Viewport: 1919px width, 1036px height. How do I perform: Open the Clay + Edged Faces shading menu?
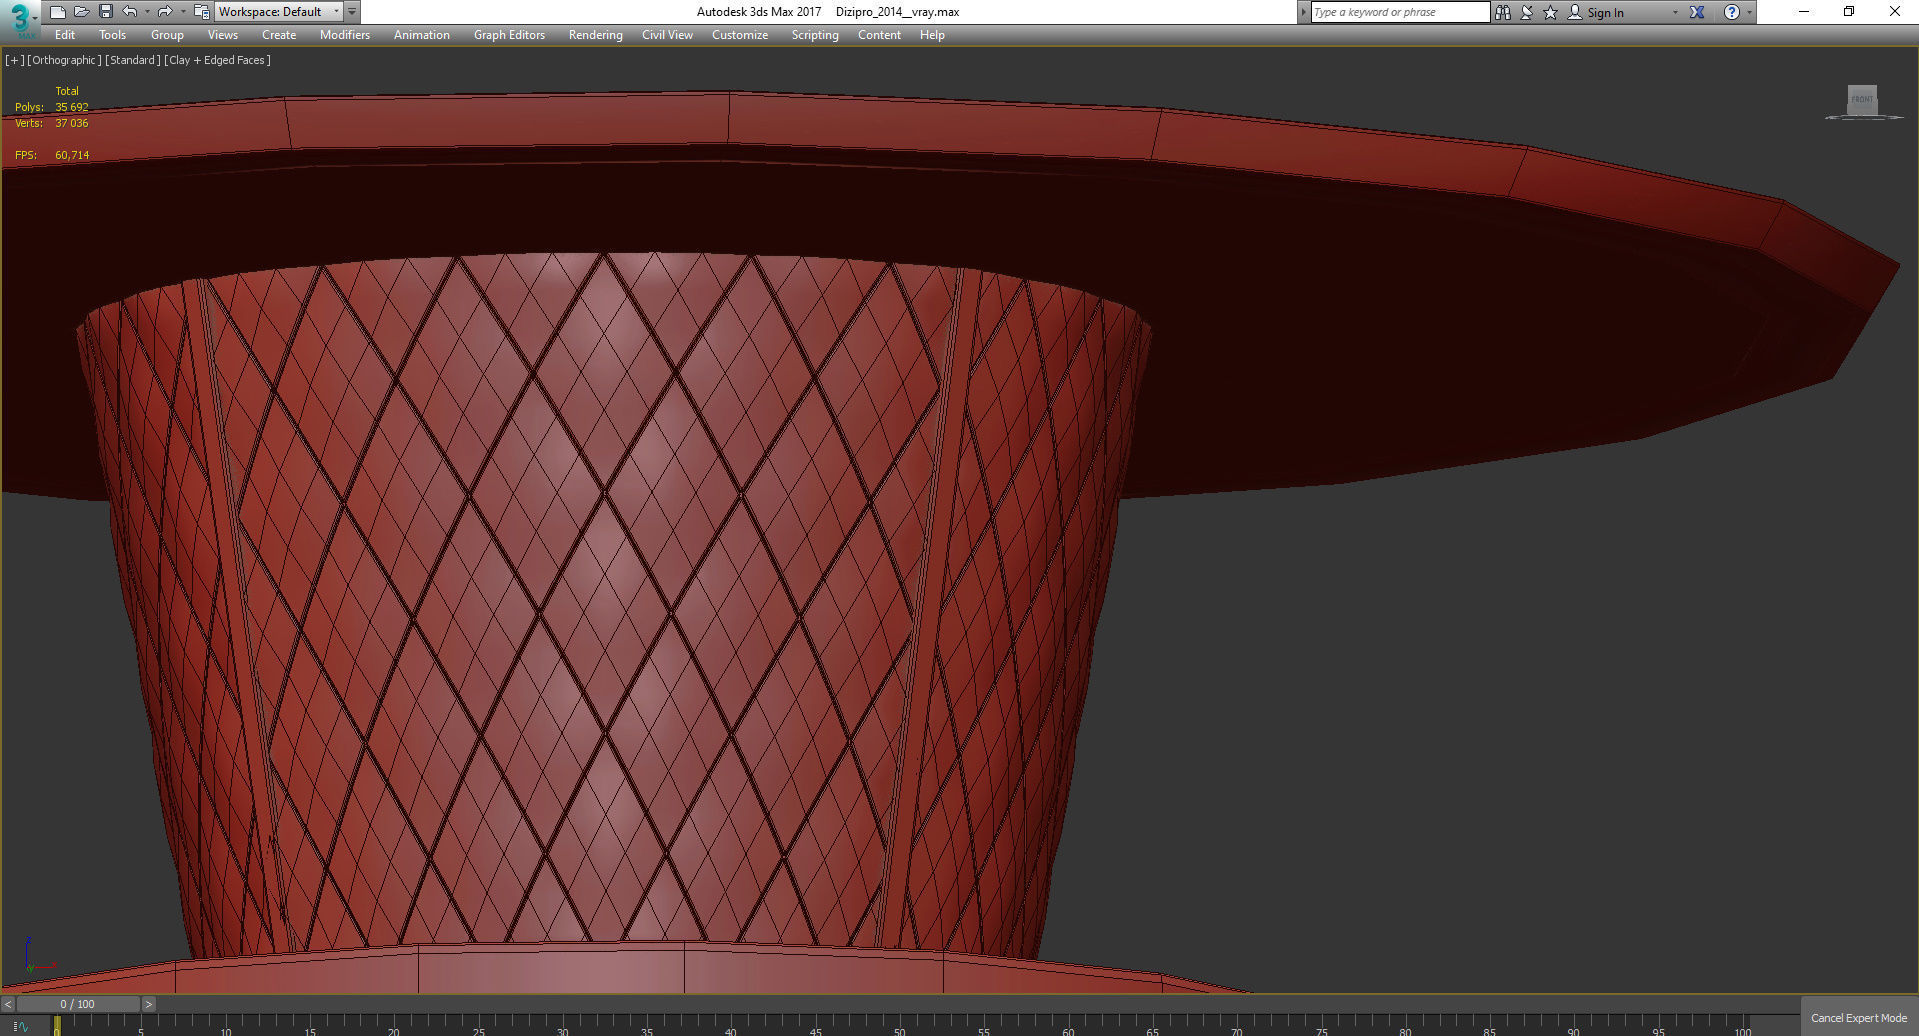pos(217,60)
